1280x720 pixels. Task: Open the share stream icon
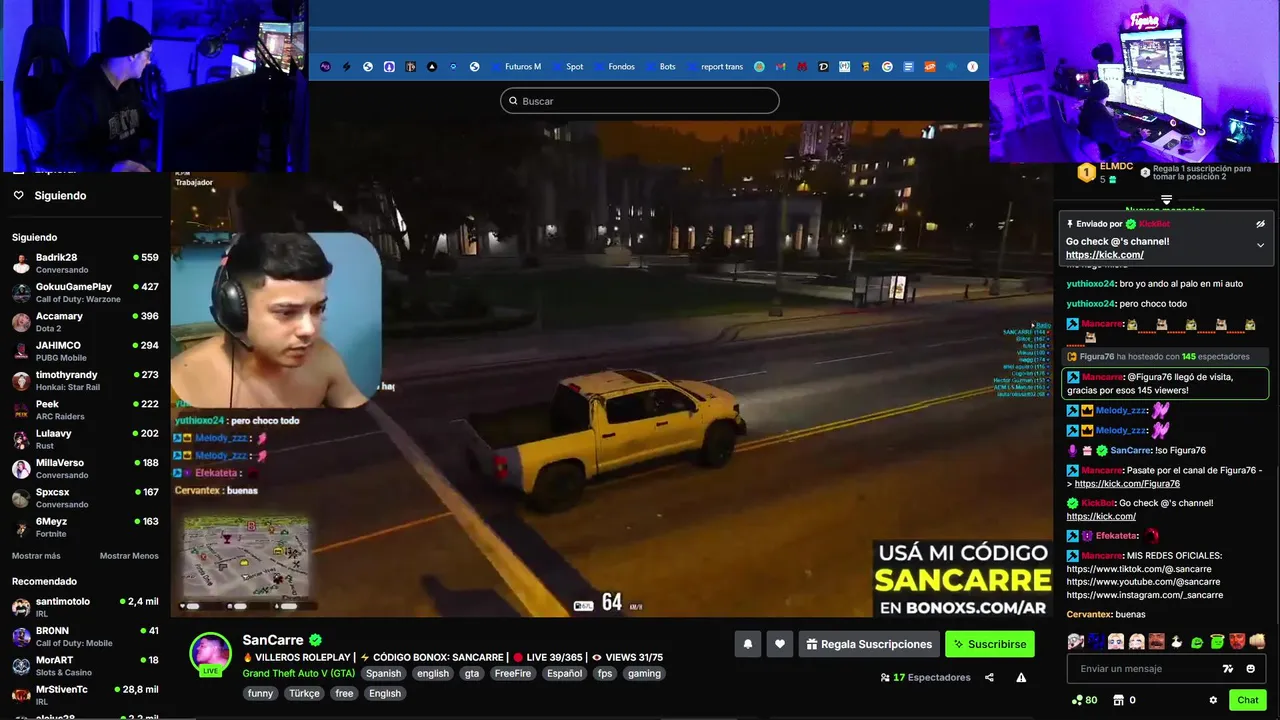(989, 677)
